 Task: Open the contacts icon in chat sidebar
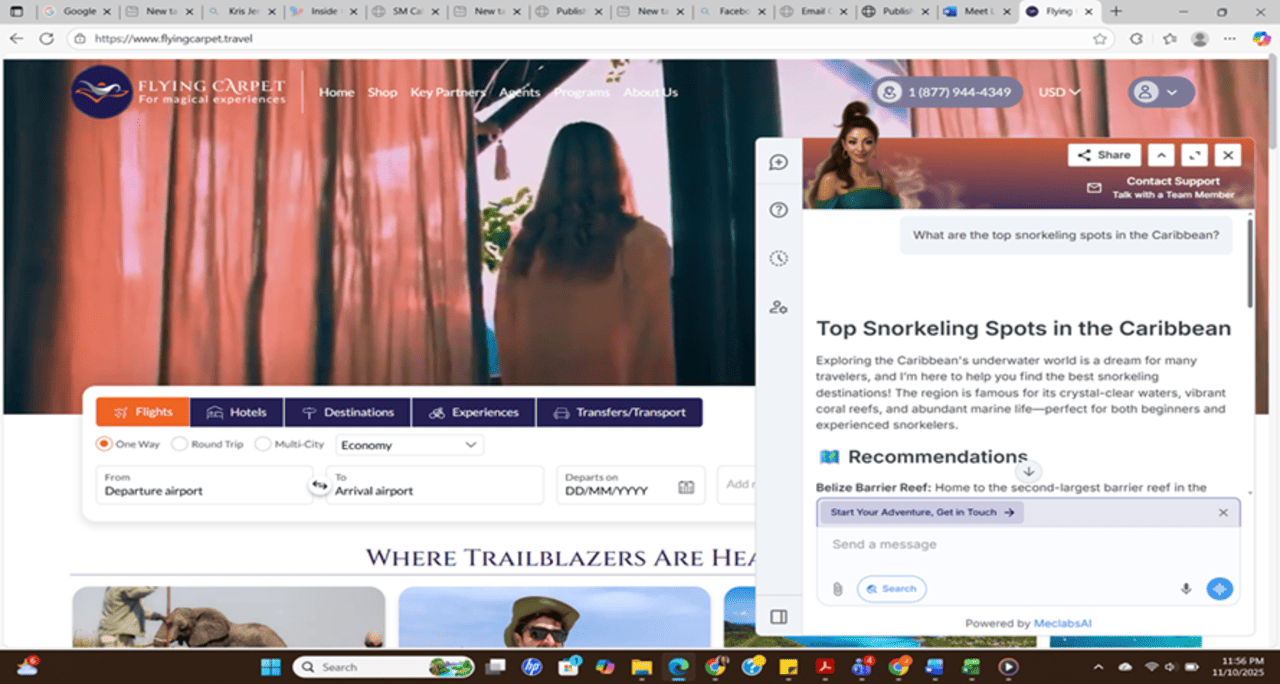778,307
